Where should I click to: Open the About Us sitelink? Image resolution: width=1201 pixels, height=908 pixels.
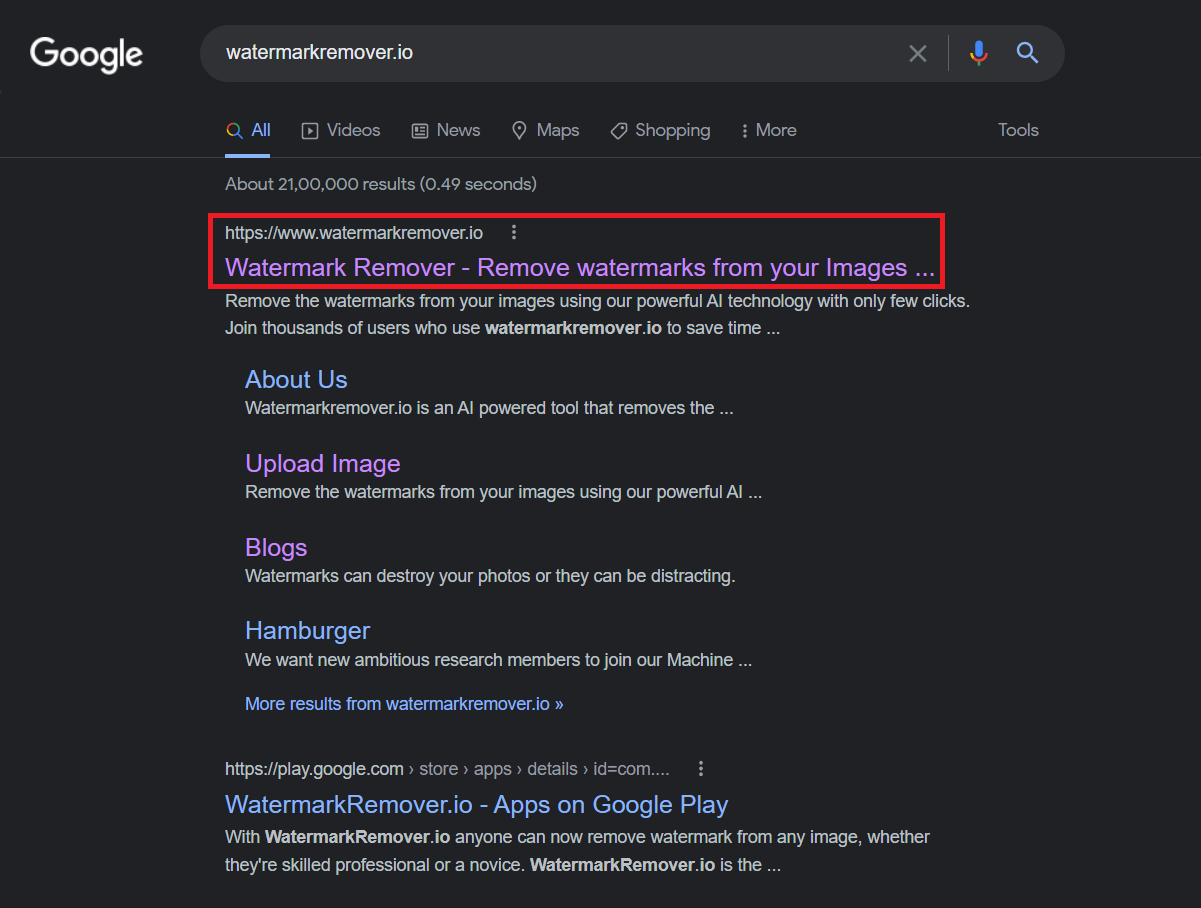pyautogui.click(x=296, y=380)
